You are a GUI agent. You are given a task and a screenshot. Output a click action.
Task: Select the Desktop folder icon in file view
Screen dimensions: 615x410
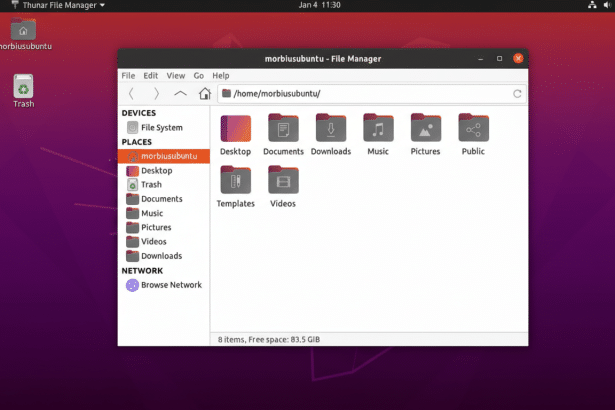point(235,128)
